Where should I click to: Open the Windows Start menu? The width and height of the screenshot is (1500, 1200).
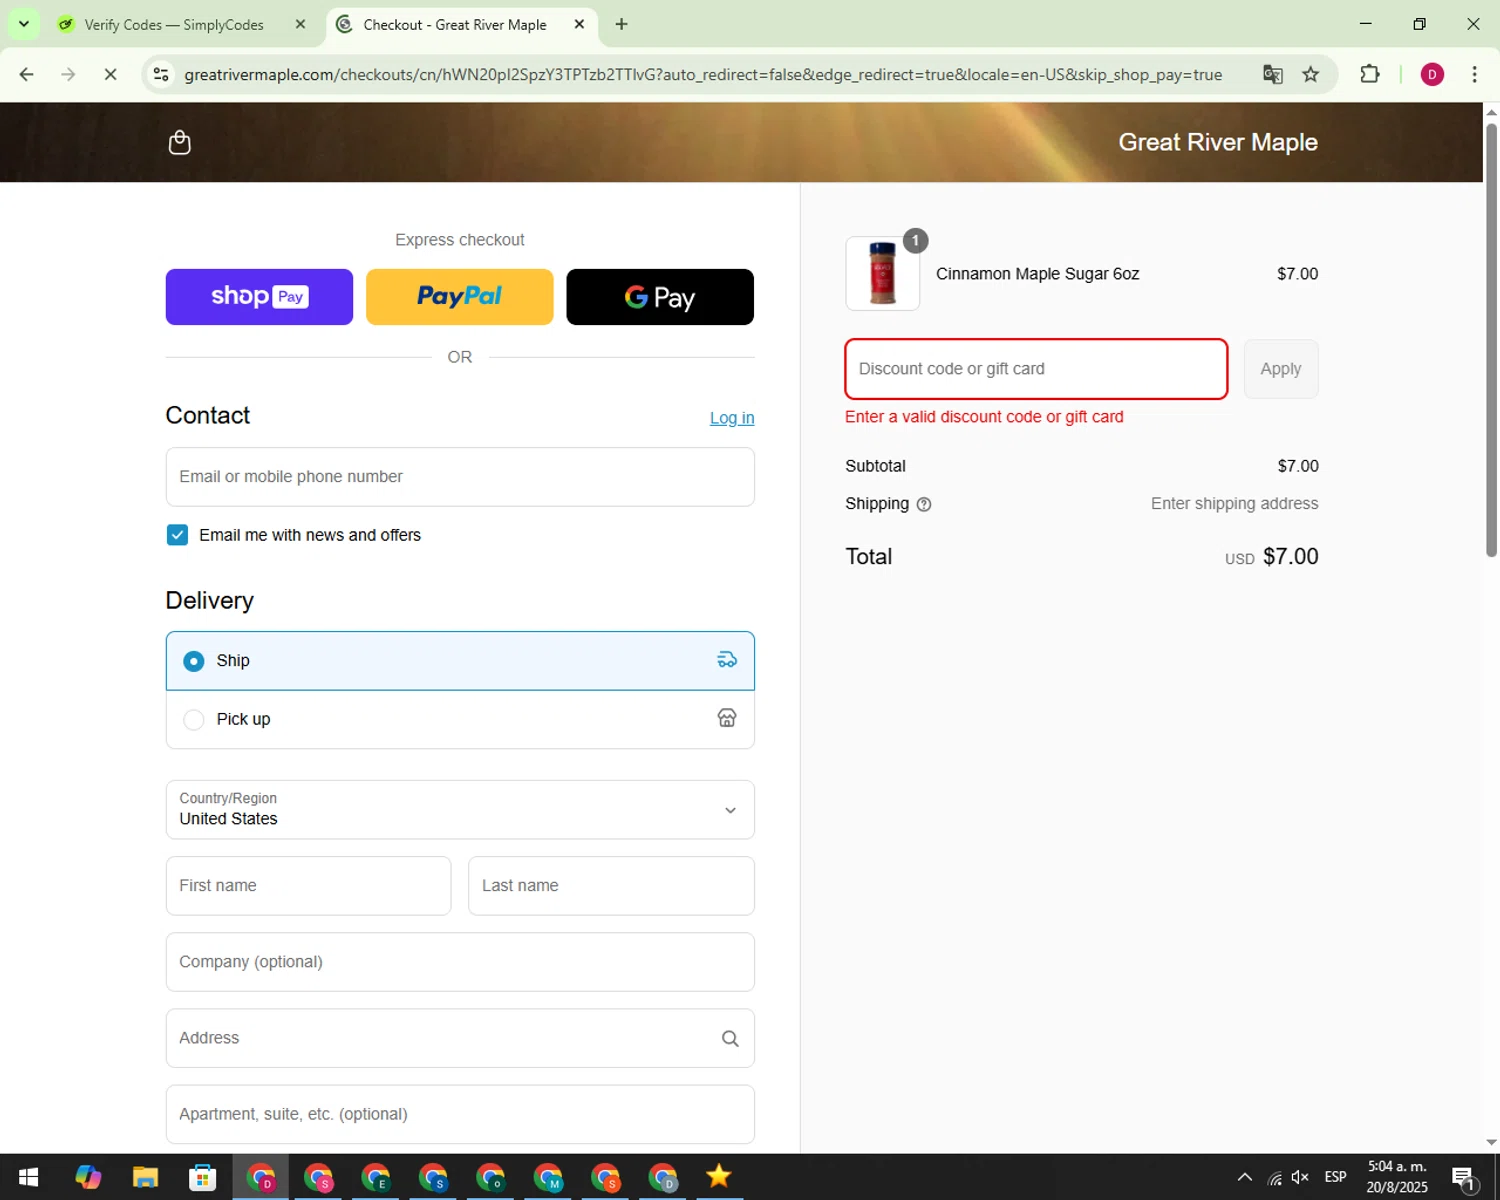[x=28, y=1177]
